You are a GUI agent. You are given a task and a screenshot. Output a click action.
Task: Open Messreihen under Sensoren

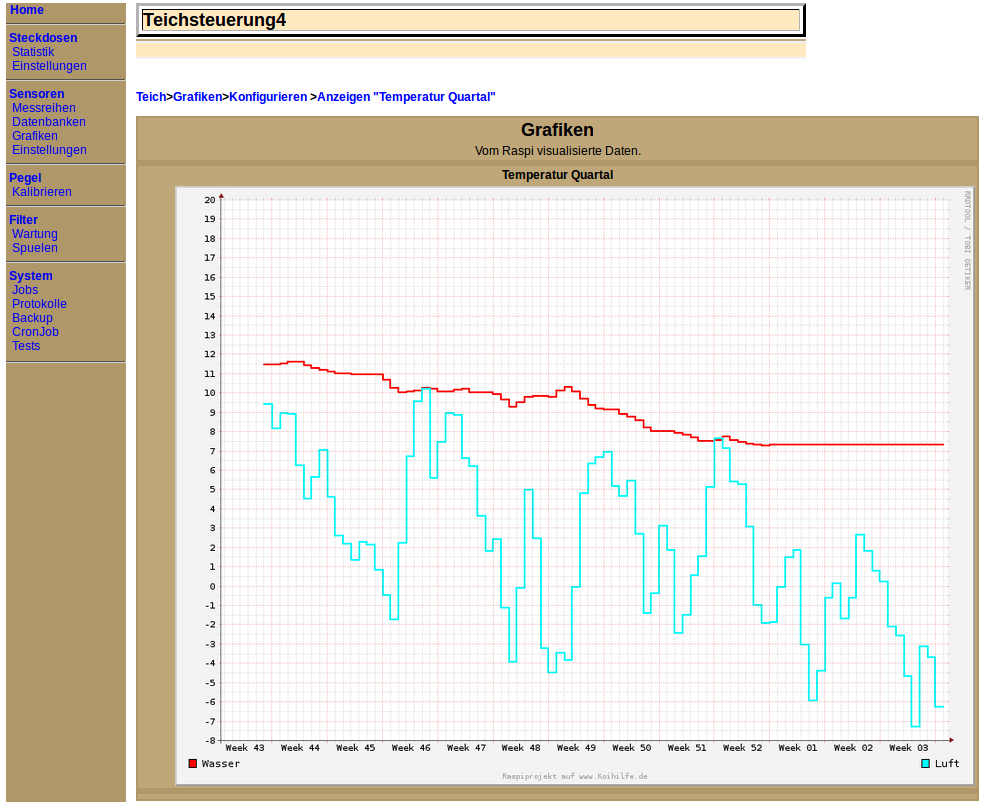click(x=43, y=108)
